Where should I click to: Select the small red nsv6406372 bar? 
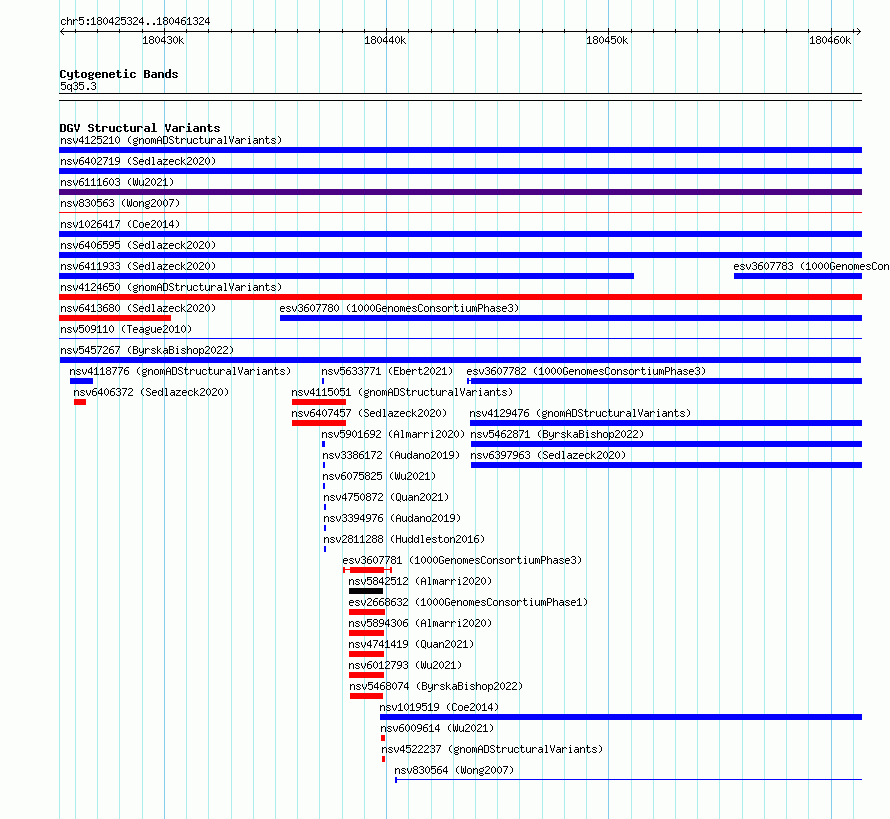(x=80, y=402)
